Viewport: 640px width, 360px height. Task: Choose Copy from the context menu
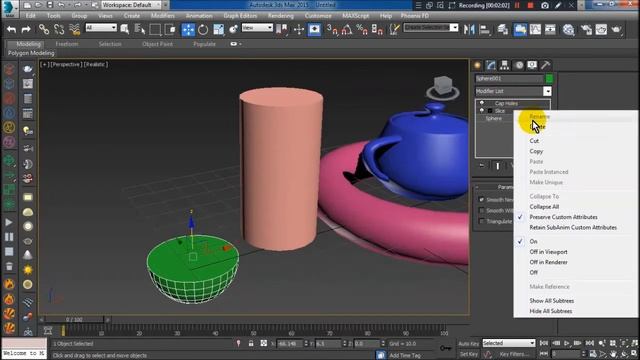tap(536, 151)
